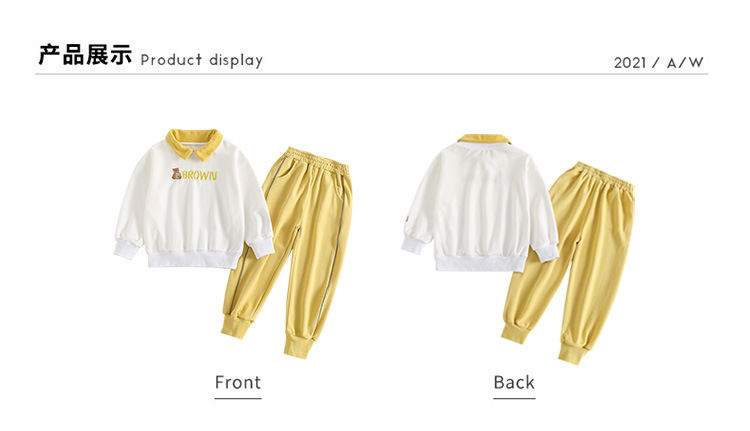Viewport: 750px width, 431px height.
Task: Click the elastic waistband of back pants
Action: tap(604, 176)
